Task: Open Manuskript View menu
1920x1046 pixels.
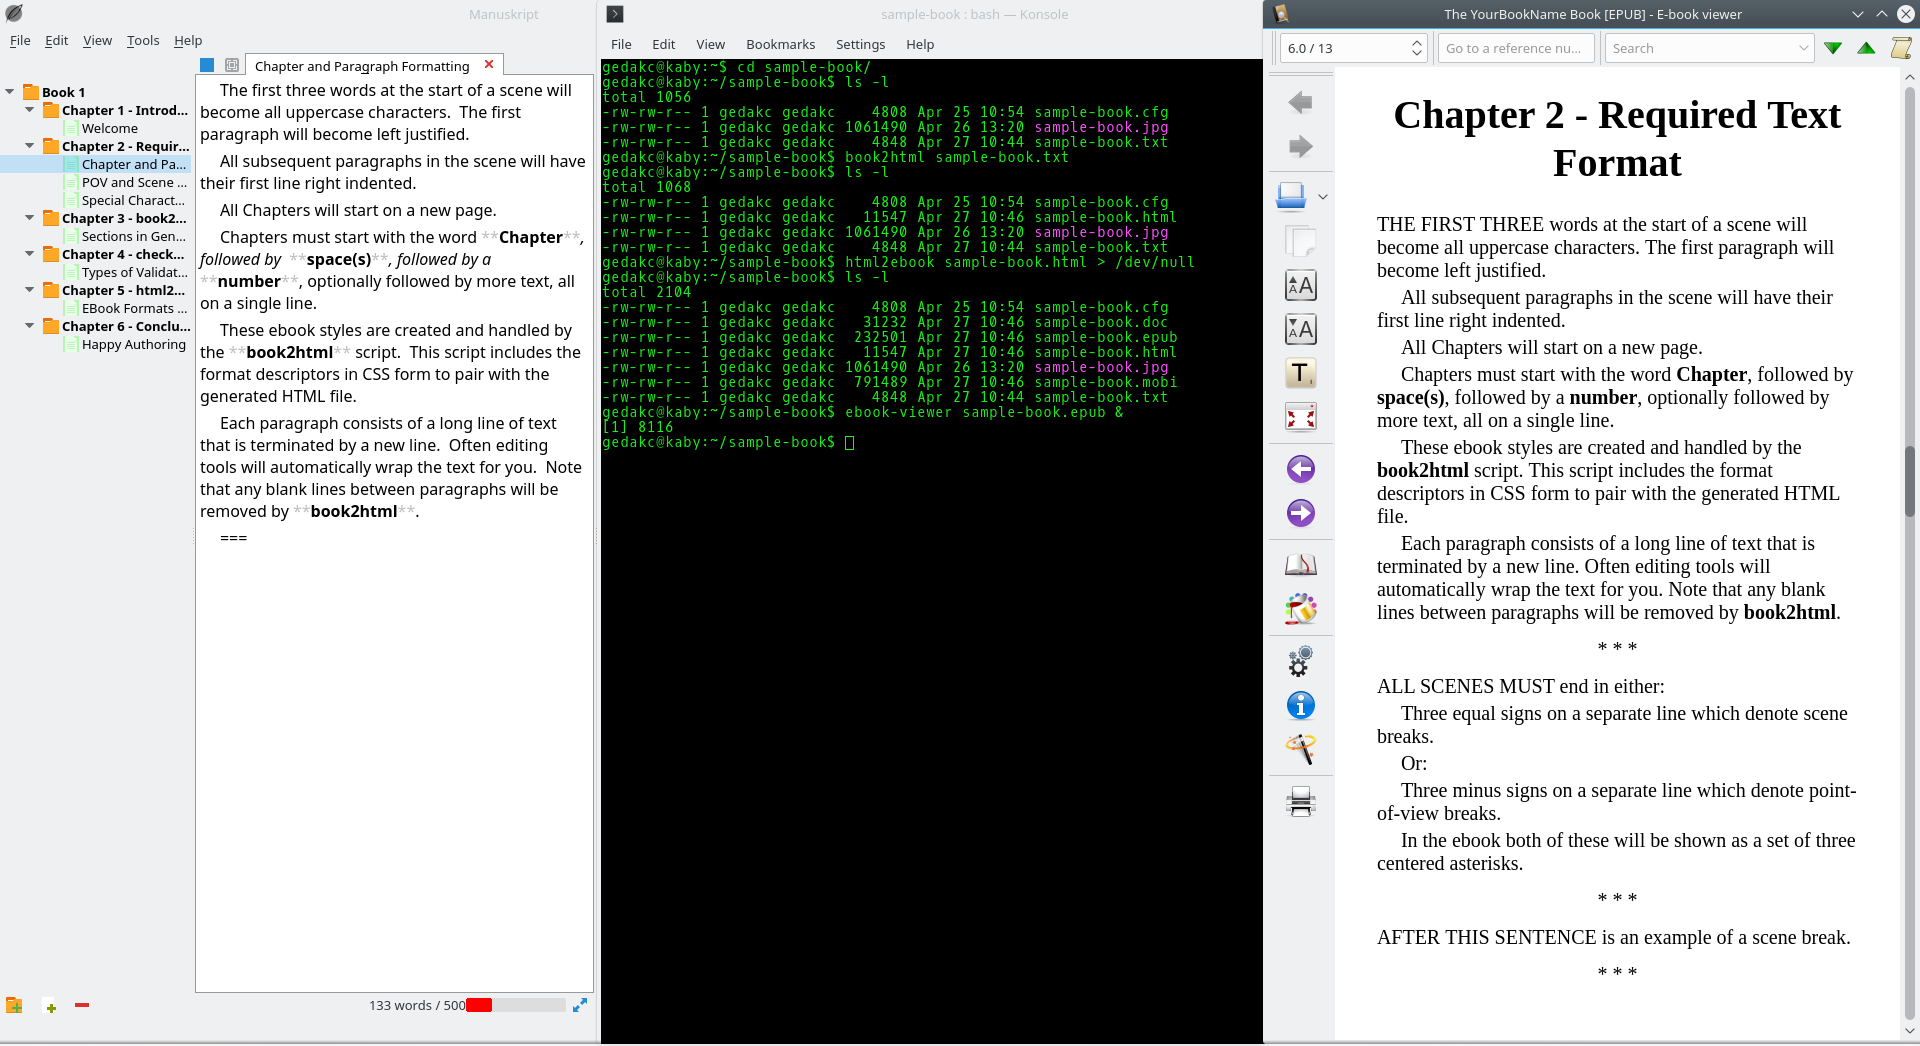Action: coord(97,40)
